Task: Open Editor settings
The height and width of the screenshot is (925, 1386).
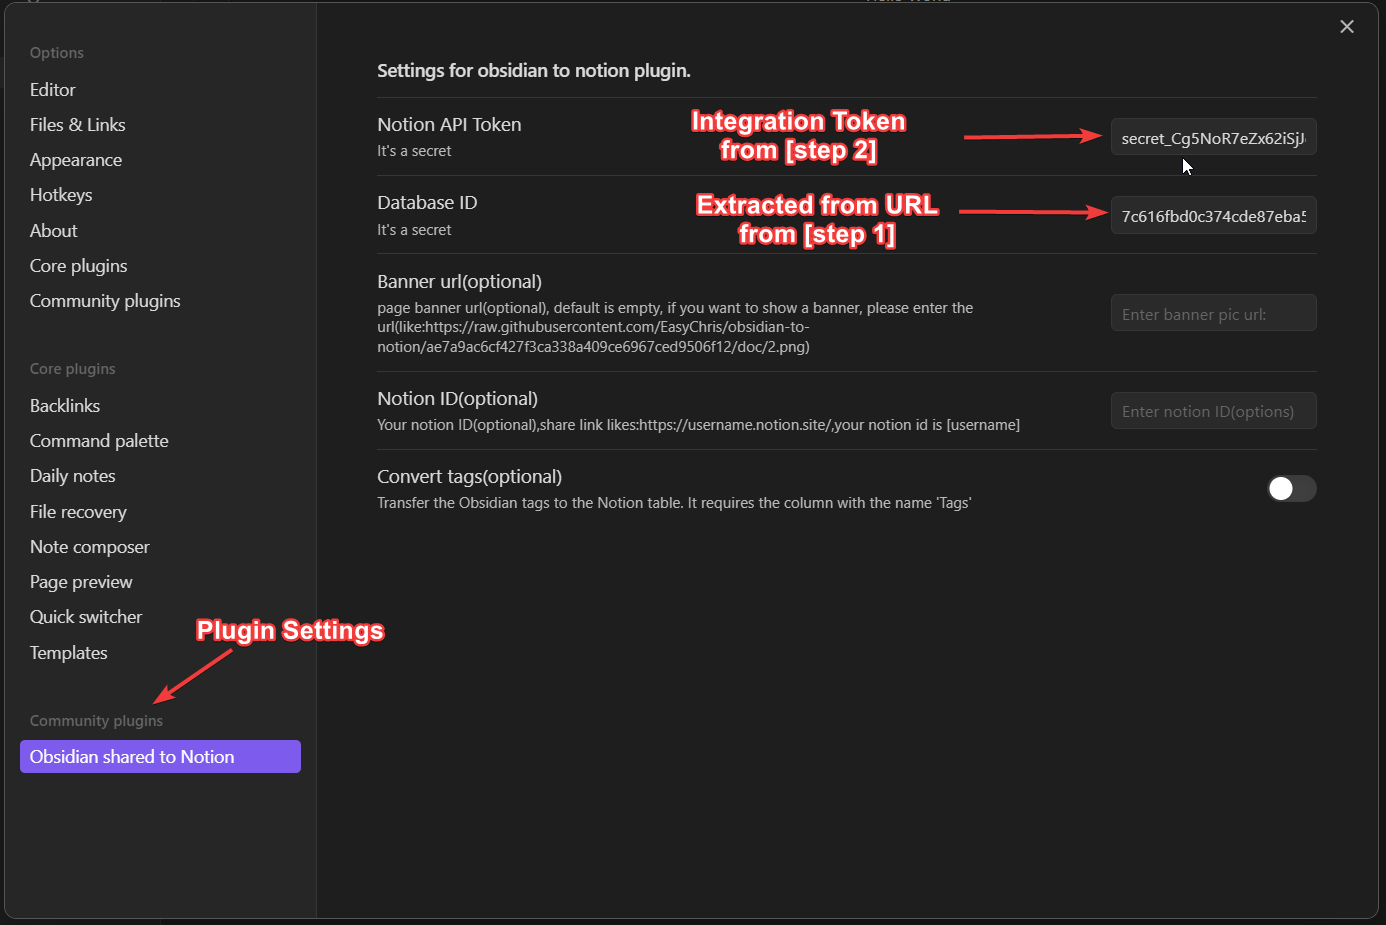Action: point(53,90)
